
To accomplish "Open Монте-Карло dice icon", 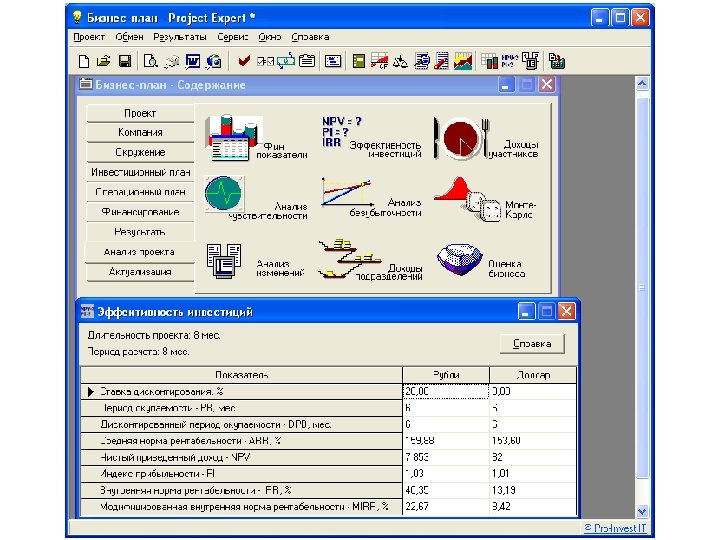I will tap(466, 200).
